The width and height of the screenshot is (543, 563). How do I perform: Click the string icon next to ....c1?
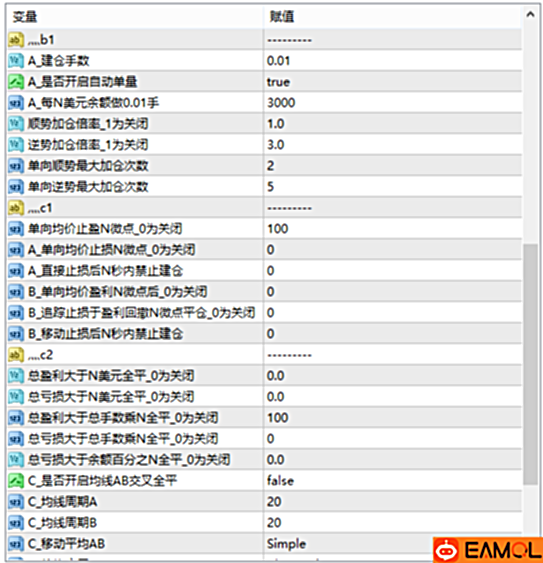pos(16,208)
